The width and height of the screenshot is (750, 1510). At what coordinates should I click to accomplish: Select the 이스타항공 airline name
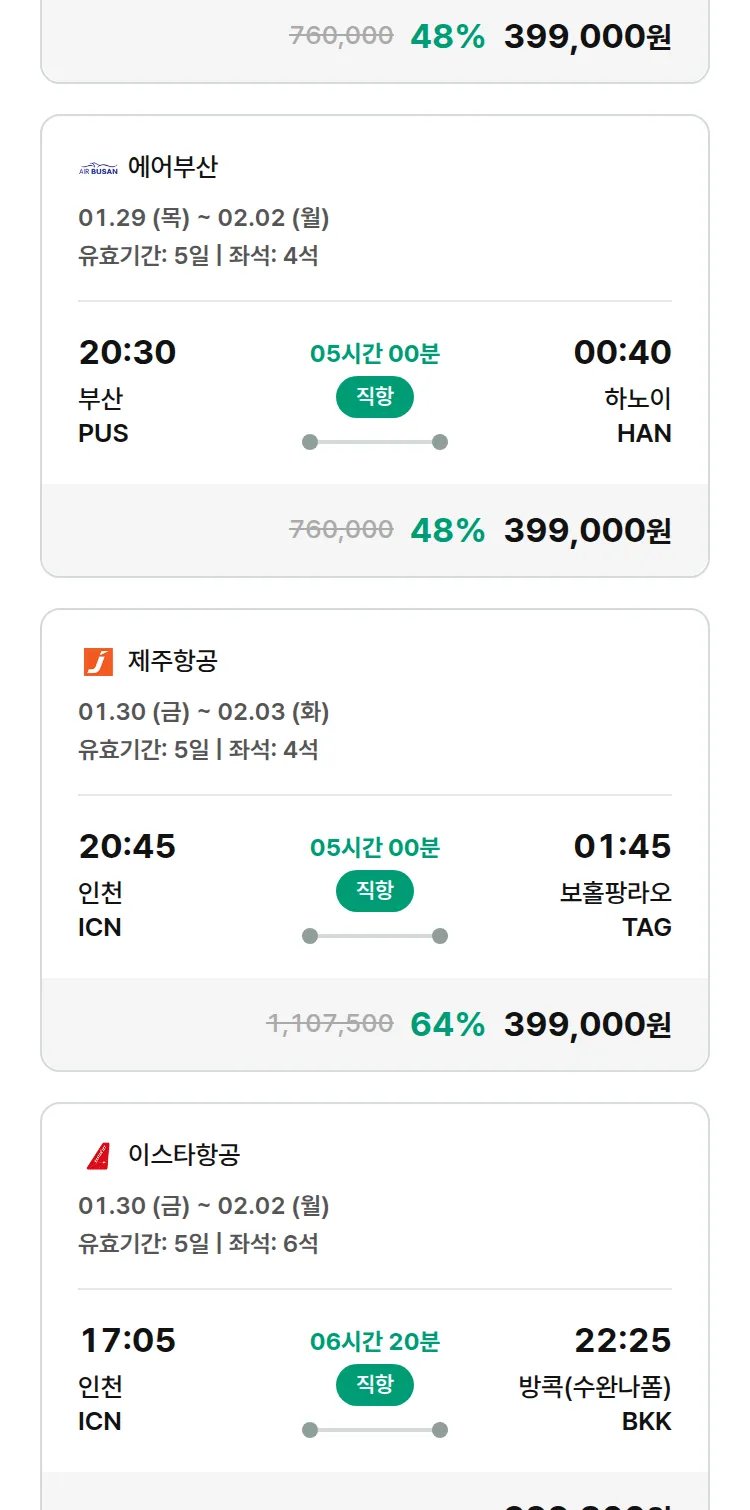[x=184, y=1155]
